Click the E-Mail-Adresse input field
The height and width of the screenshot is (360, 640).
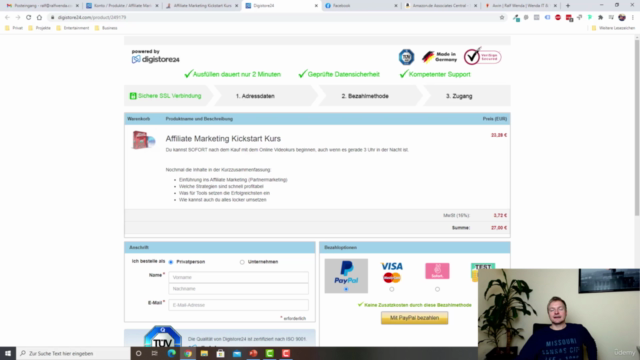pos(238,305)
